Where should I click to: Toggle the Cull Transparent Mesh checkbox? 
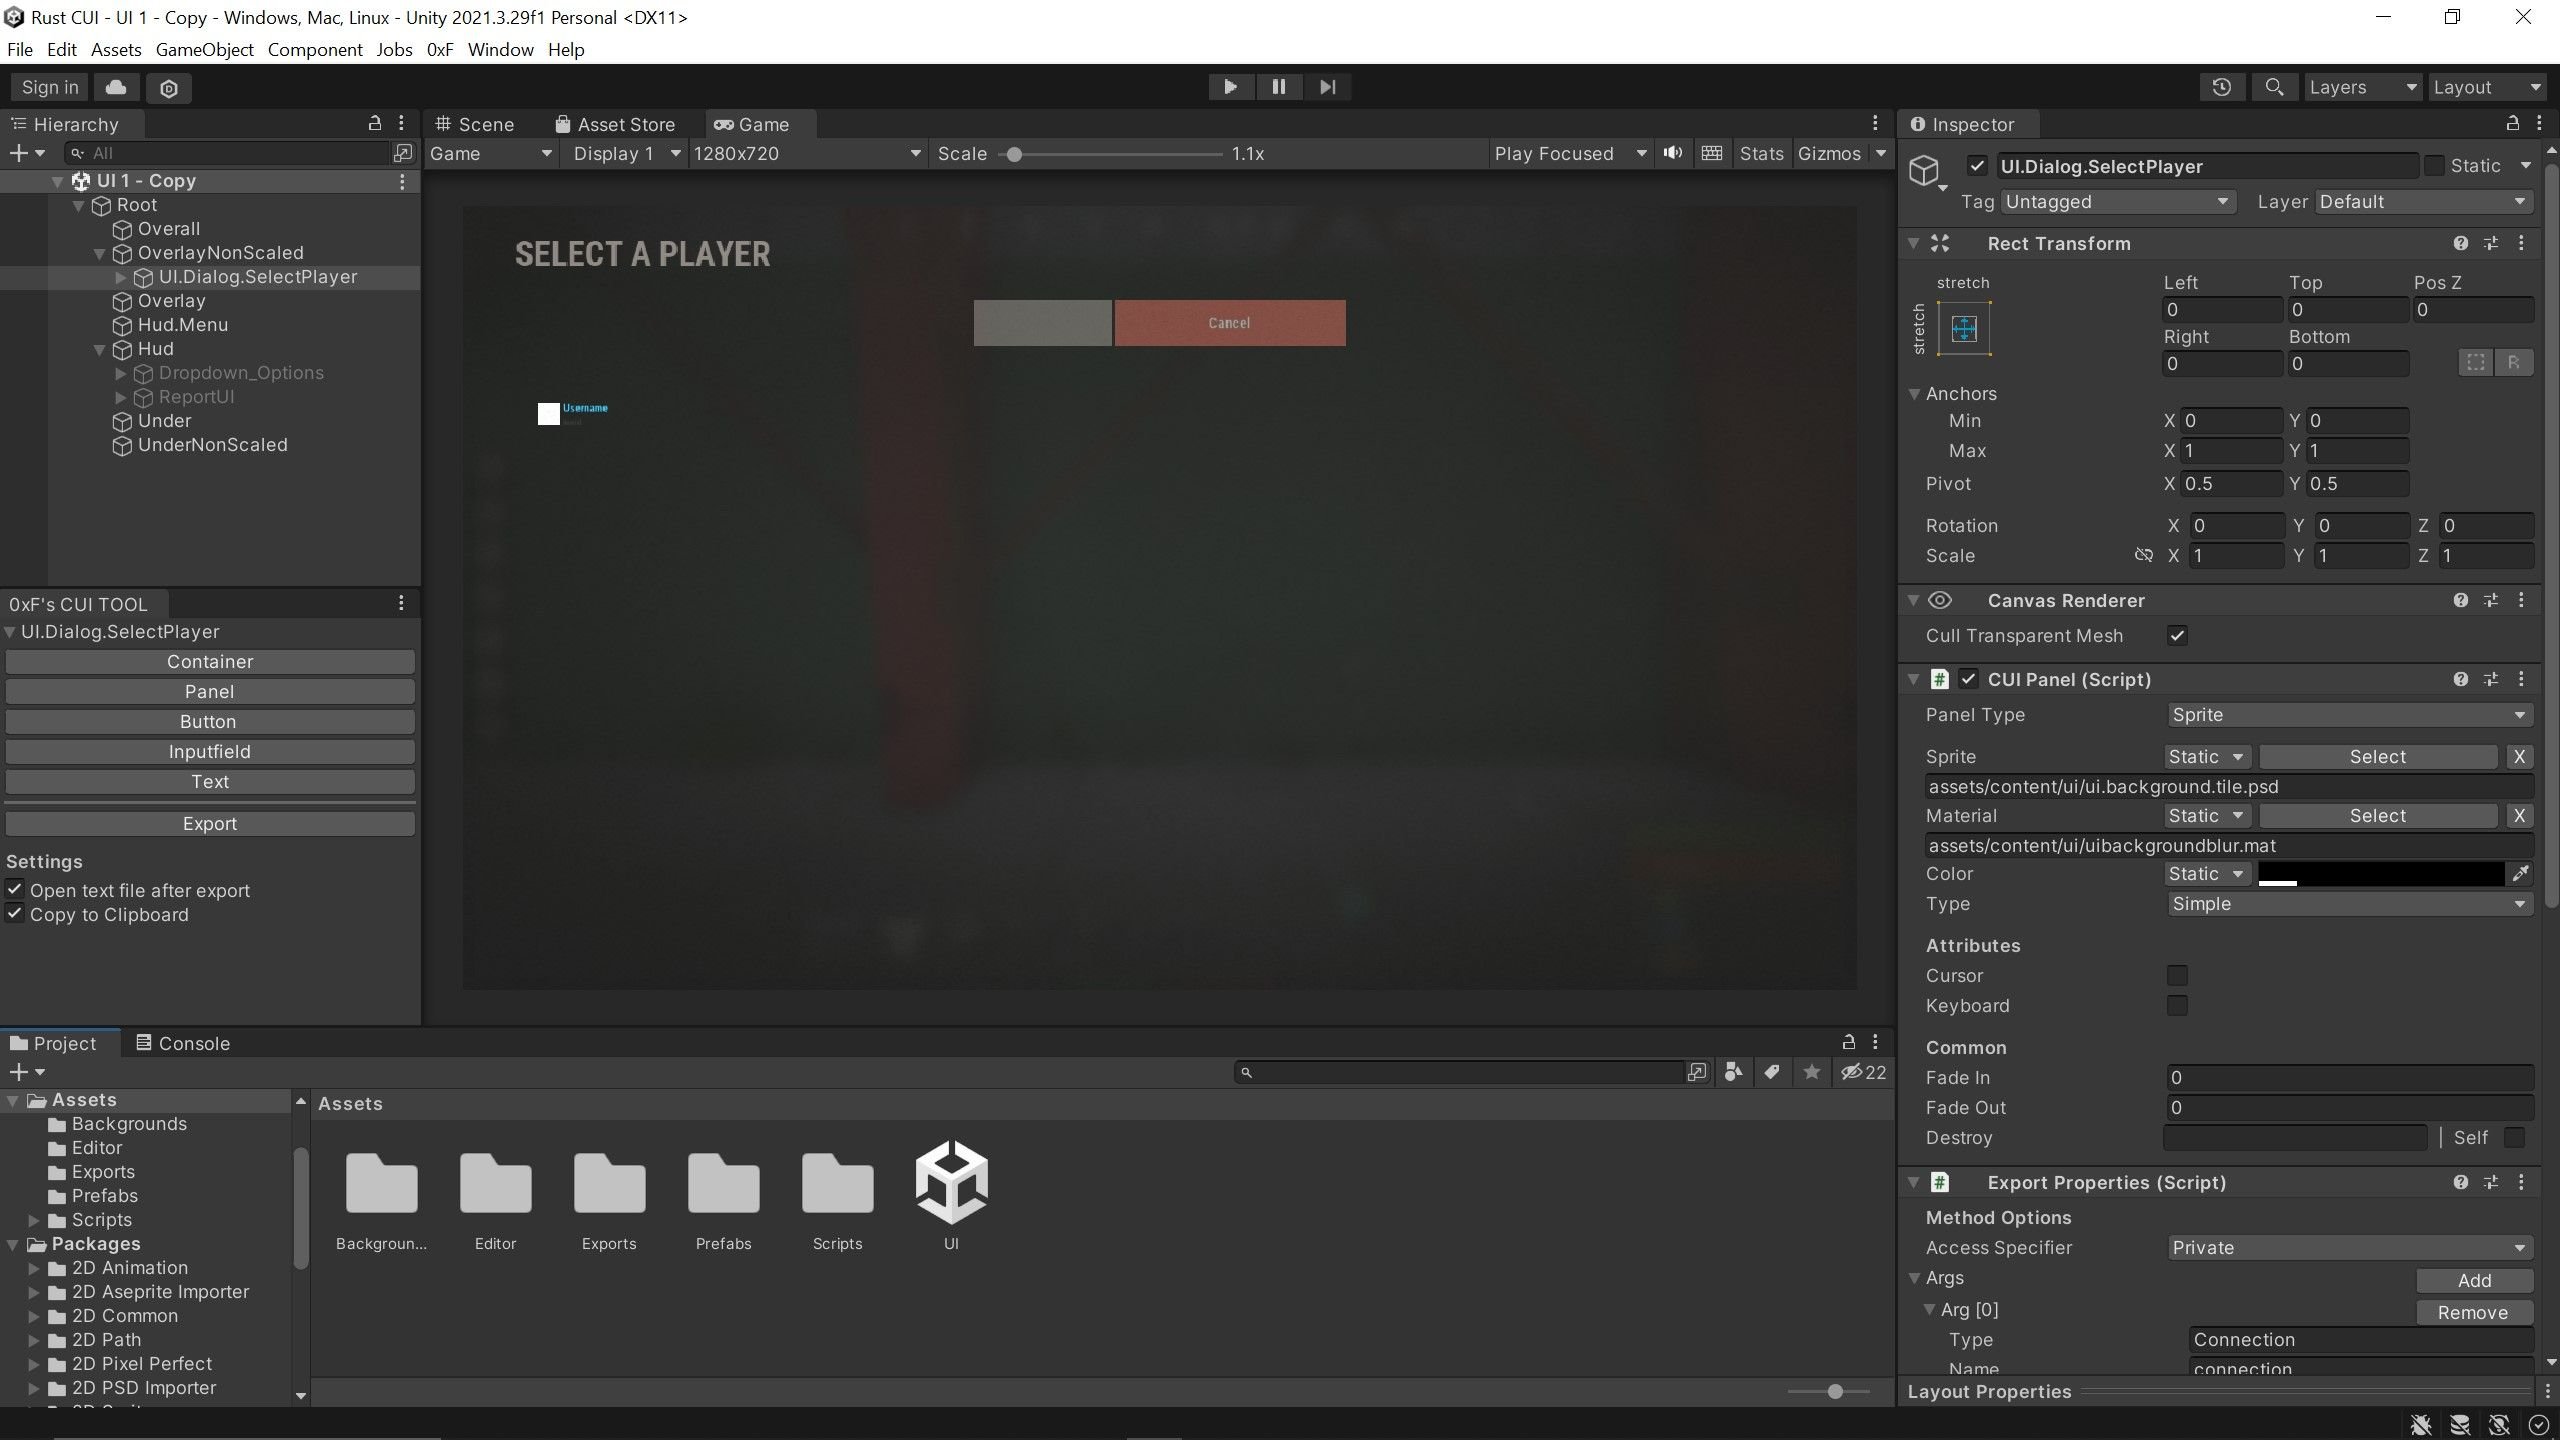pos(2177,635)
